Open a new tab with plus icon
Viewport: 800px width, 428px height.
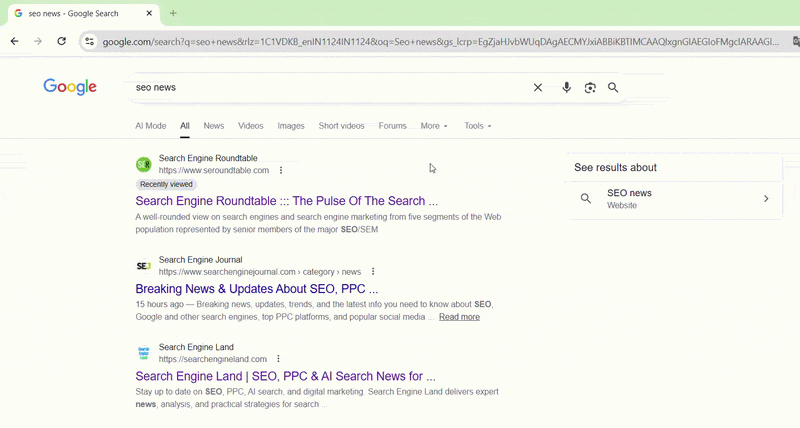pos(173,13)
